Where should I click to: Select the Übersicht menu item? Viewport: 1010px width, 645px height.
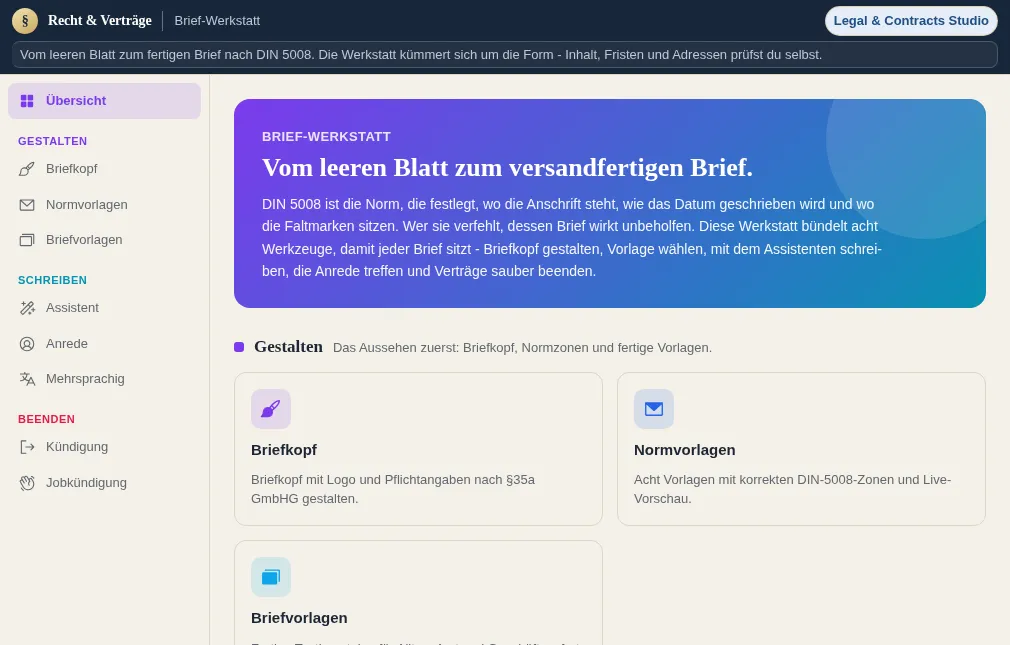click(104, 101)
